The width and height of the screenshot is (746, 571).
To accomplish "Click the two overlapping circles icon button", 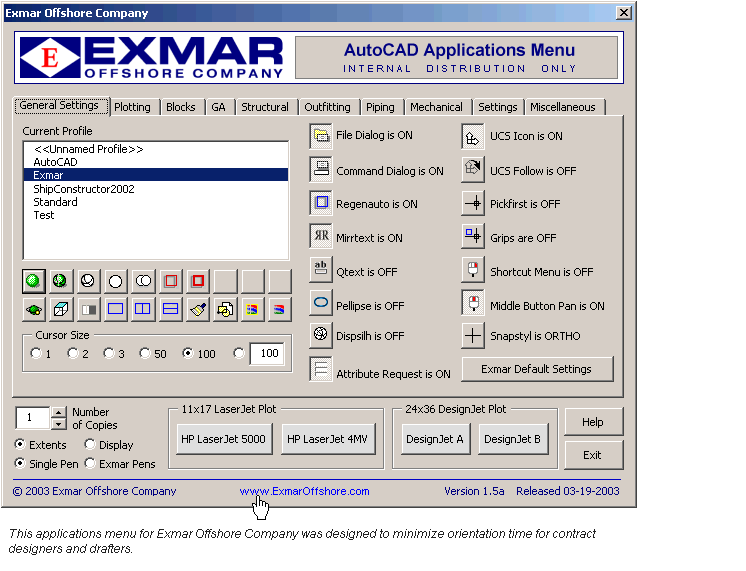I will 143,281.
